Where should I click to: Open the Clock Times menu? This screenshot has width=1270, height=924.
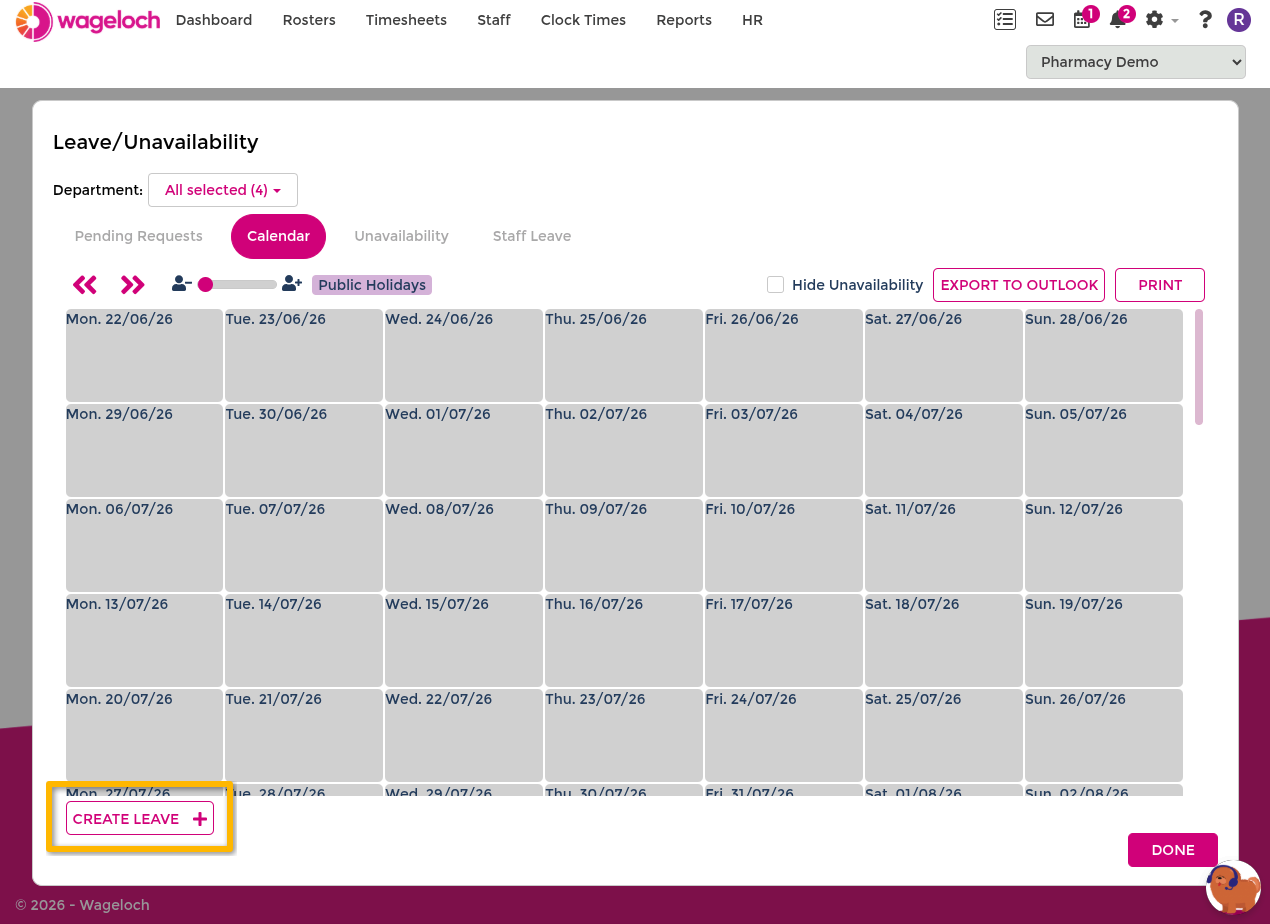(583, 20)
